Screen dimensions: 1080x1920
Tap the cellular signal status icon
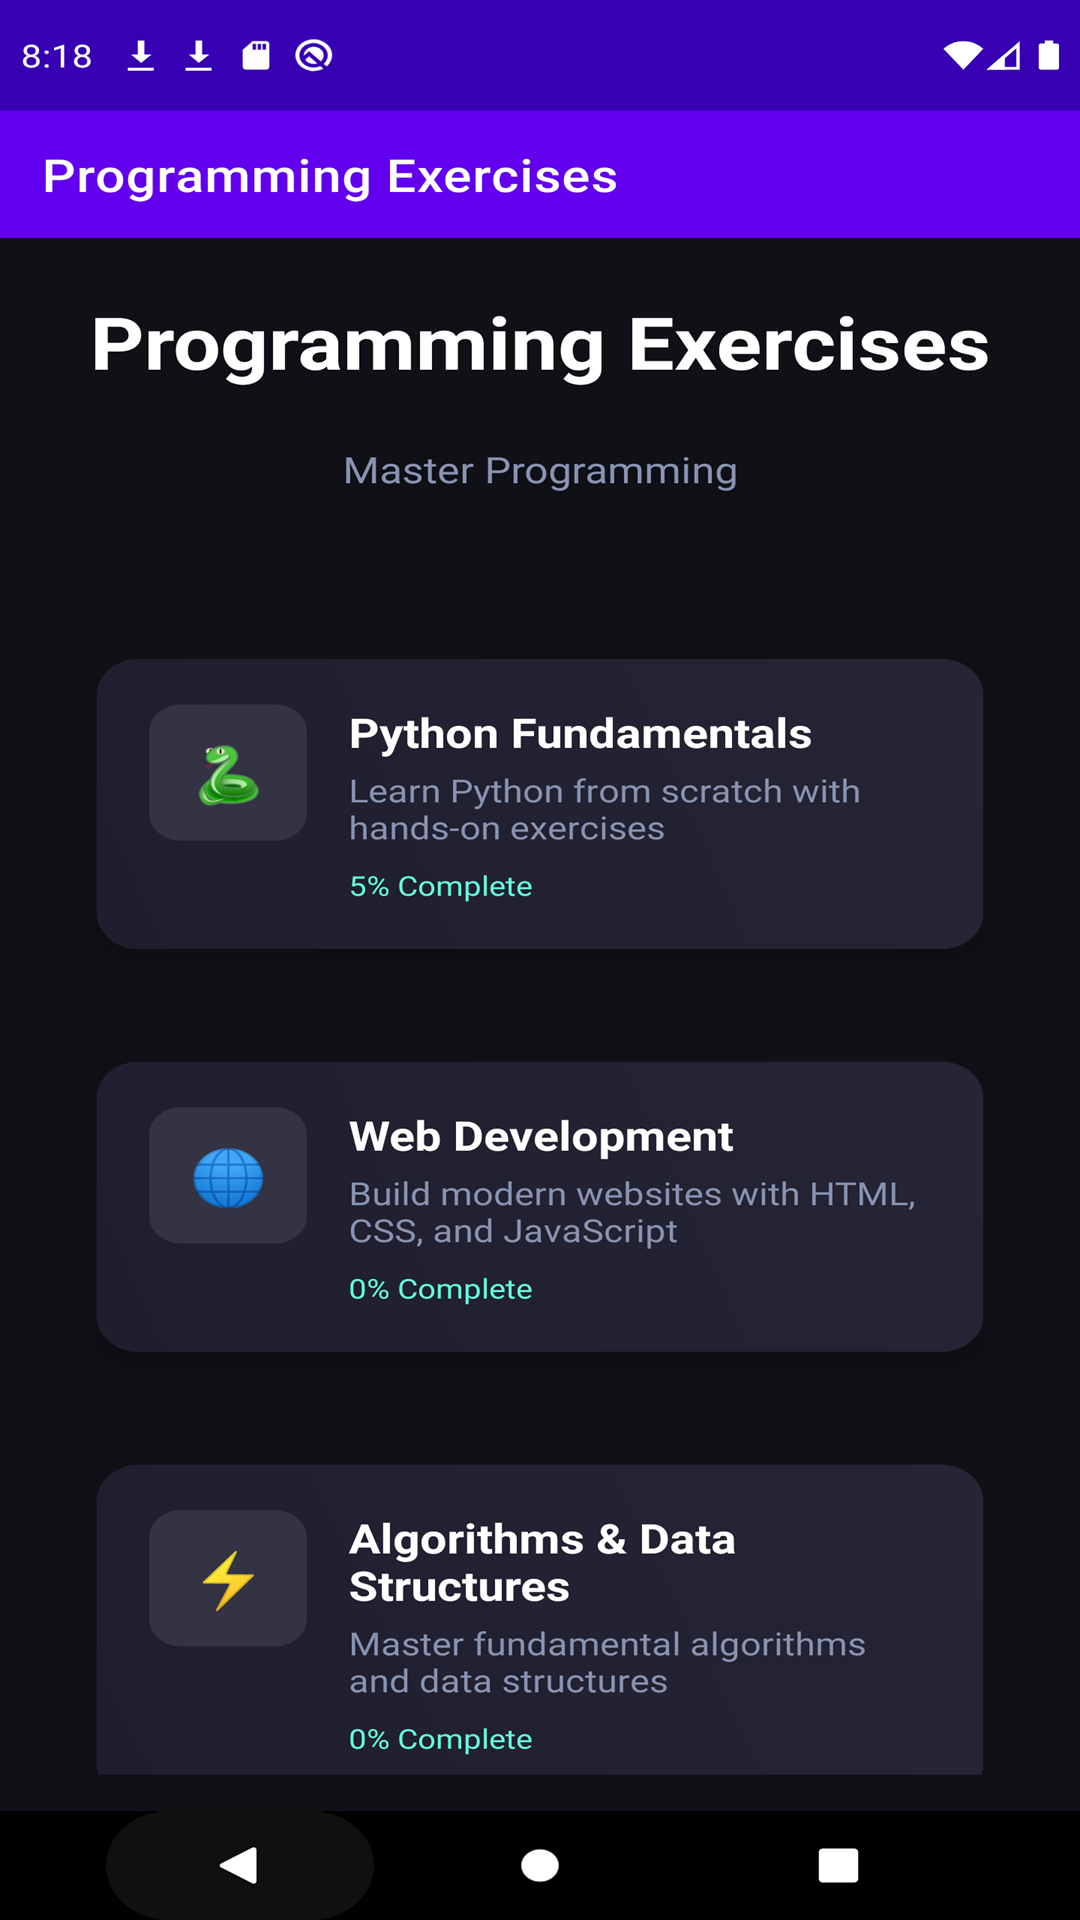(1004, 56)
